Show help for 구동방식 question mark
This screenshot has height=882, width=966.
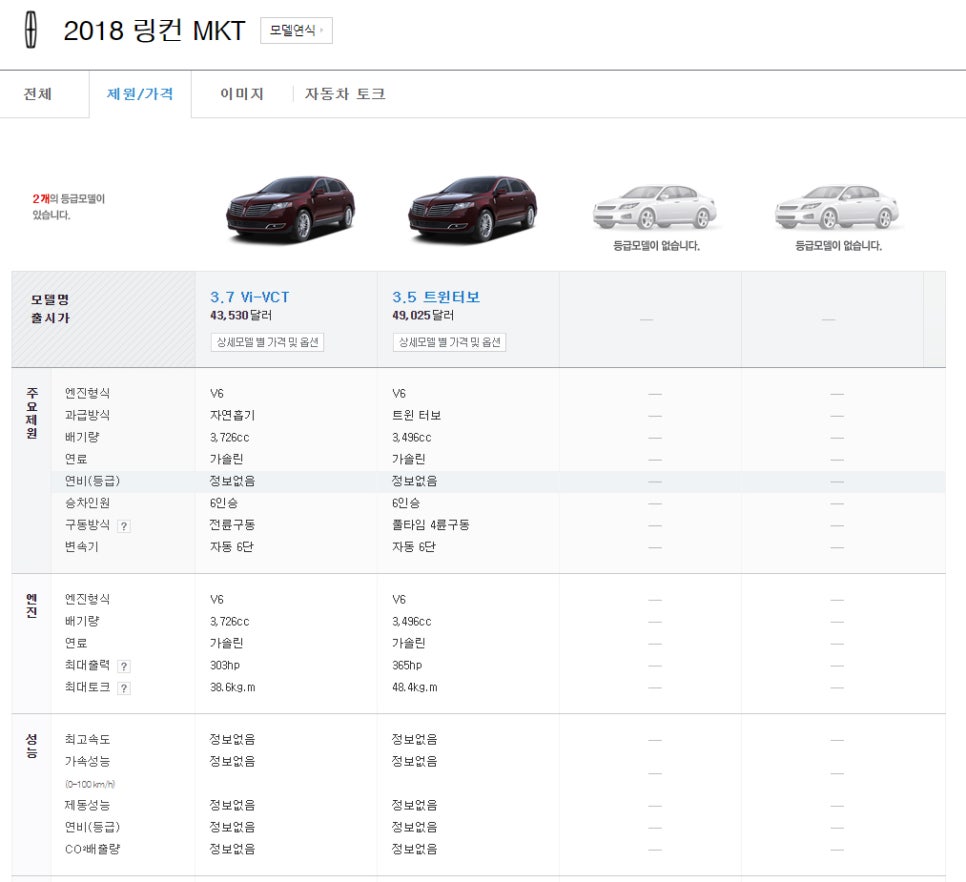124,526
